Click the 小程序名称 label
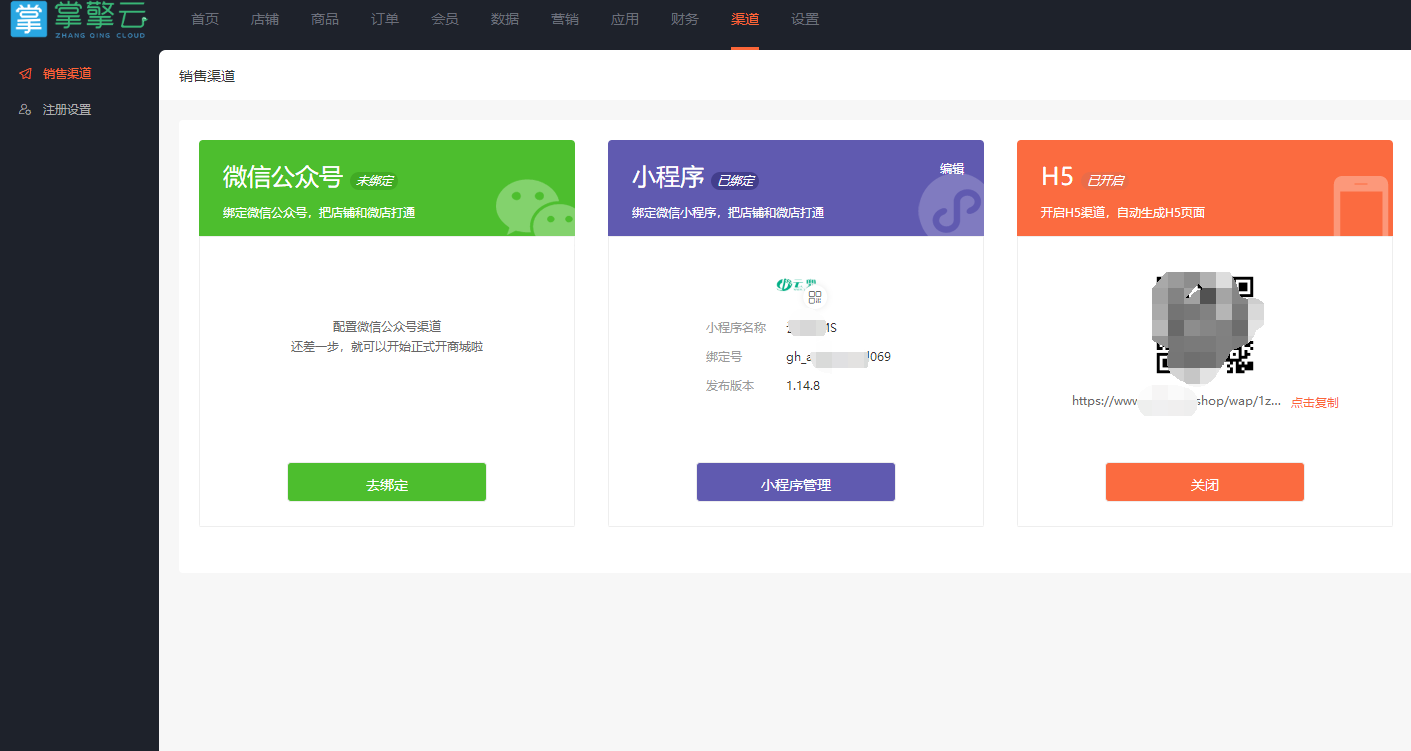Viewport: 1411px width, 751px height. 736,328
